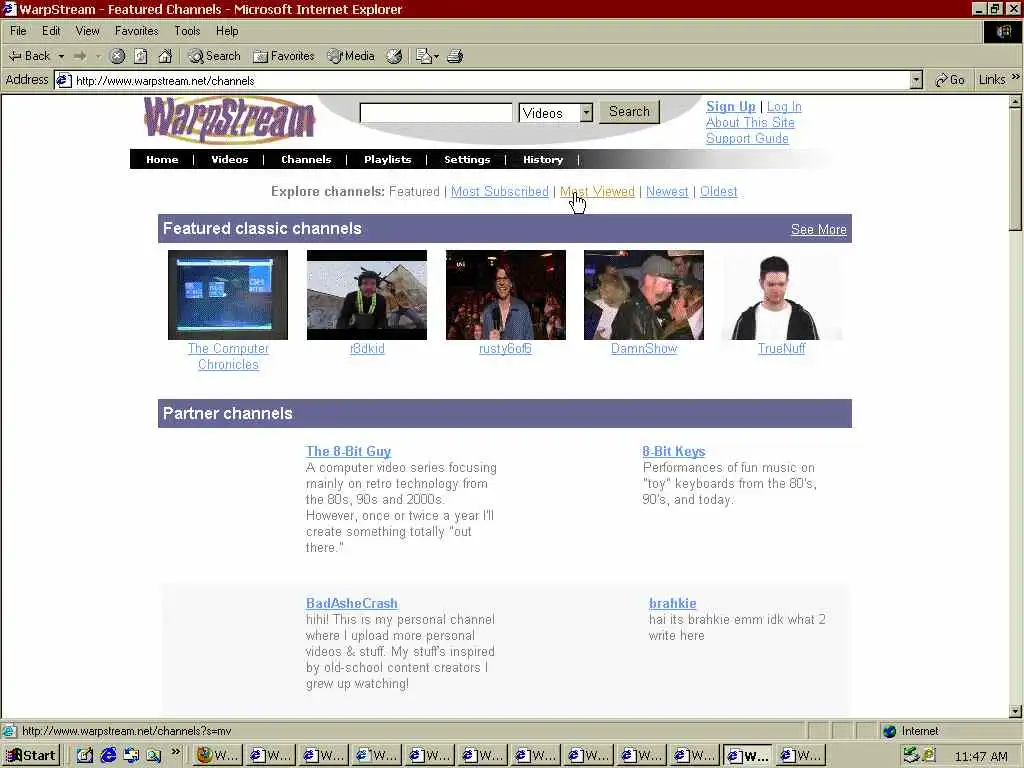Sort channels by Most Viewed
The width and height of the screenshot is (1024, 768).
[598, 191]
